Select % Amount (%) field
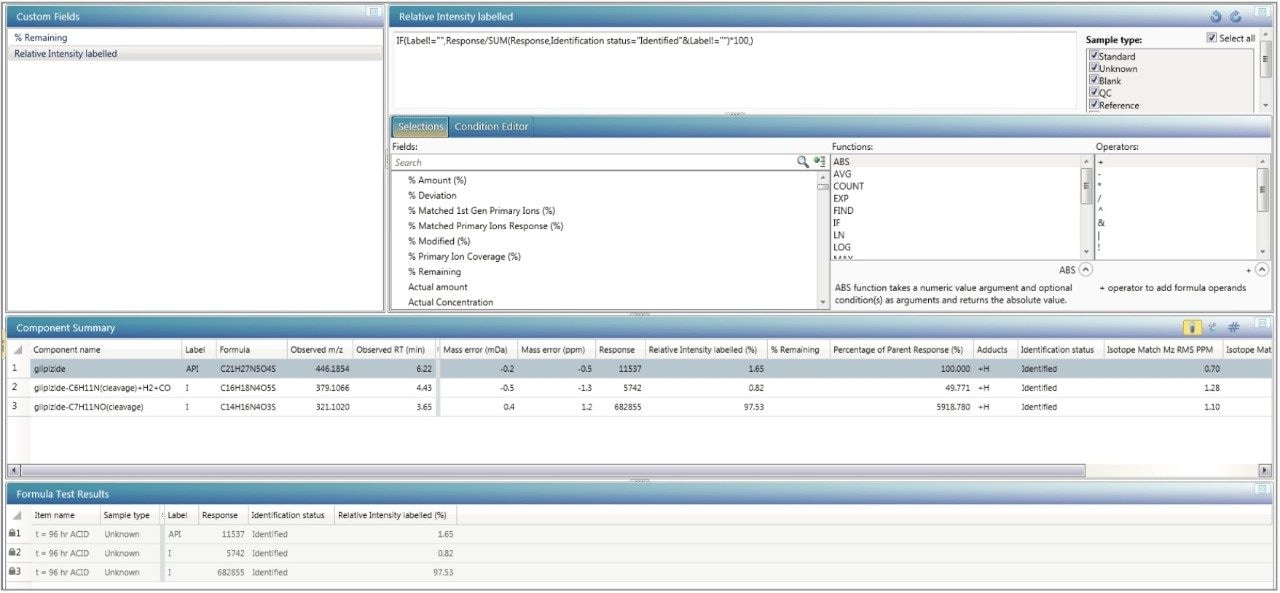Viewport: 1280px width, 593px height. pos(437,180)
